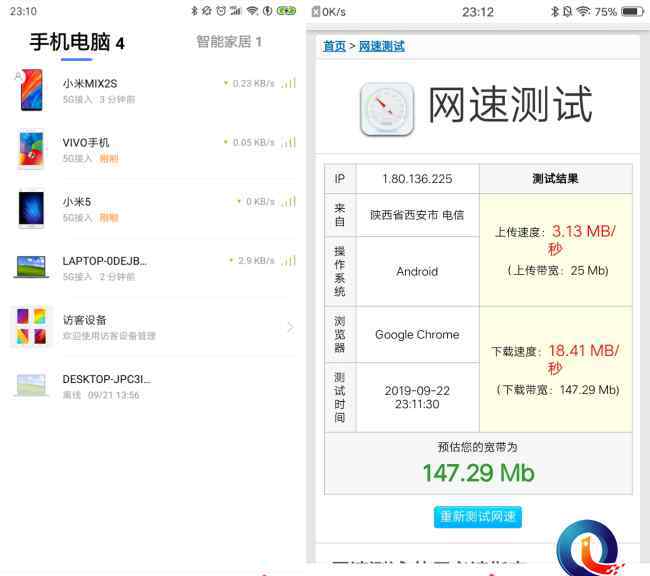Tap the 0.23 KB/s speed value

[253, 83]
